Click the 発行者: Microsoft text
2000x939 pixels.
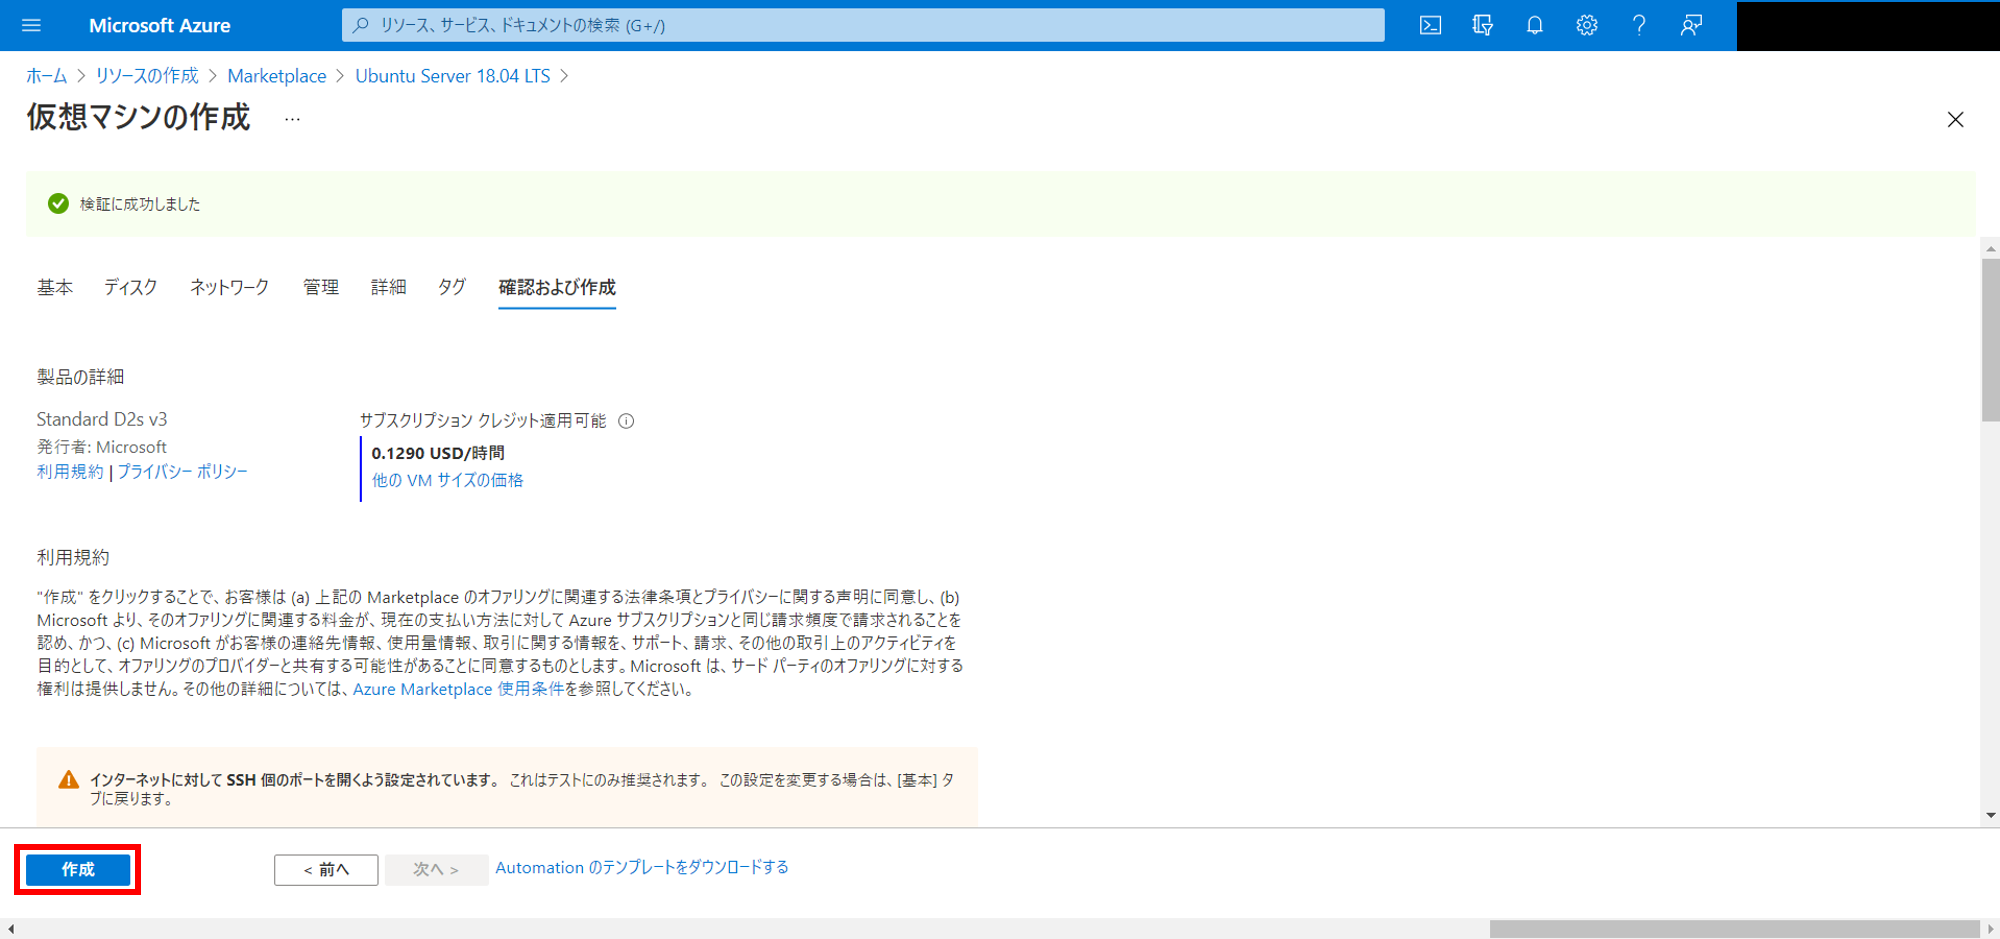click(102, 447)
